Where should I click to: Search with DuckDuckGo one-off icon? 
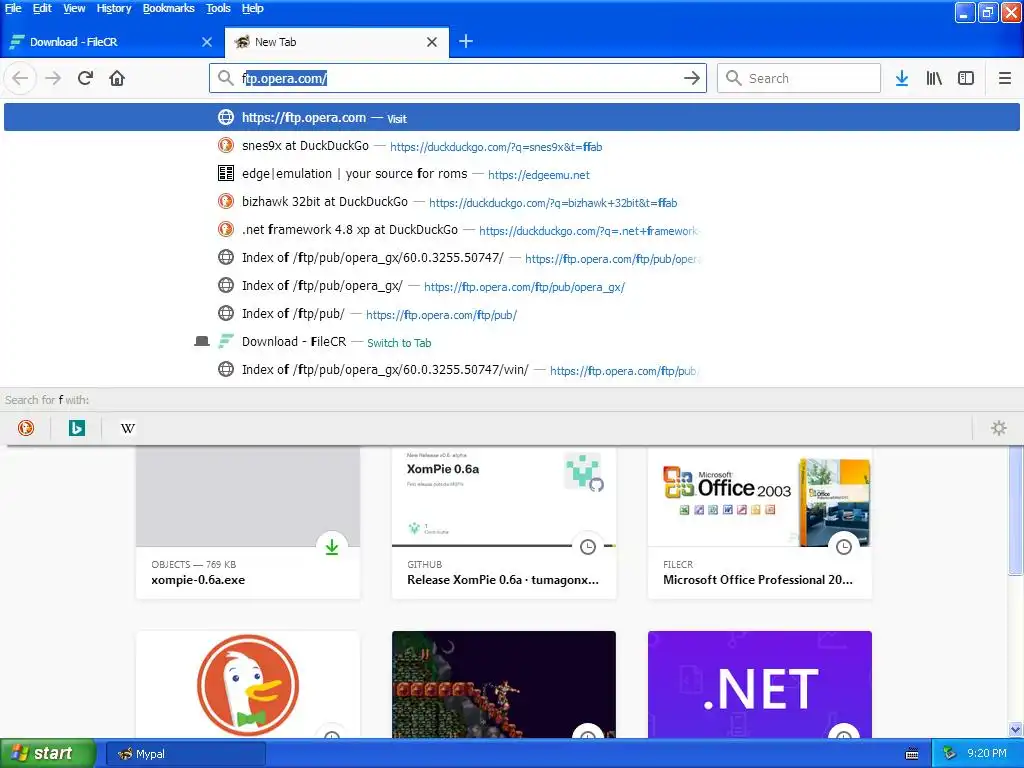(25, 428)
